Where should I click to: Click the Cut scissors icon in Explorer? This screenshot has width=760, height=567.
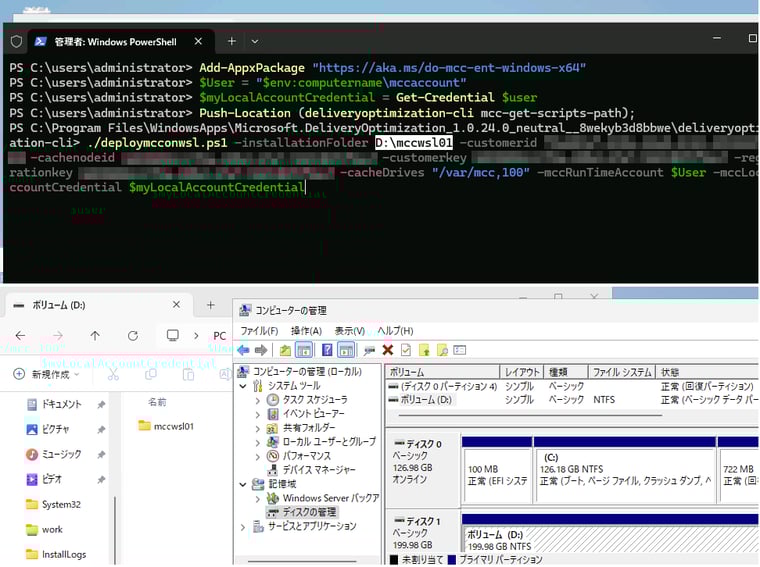(x=113, y=374)
